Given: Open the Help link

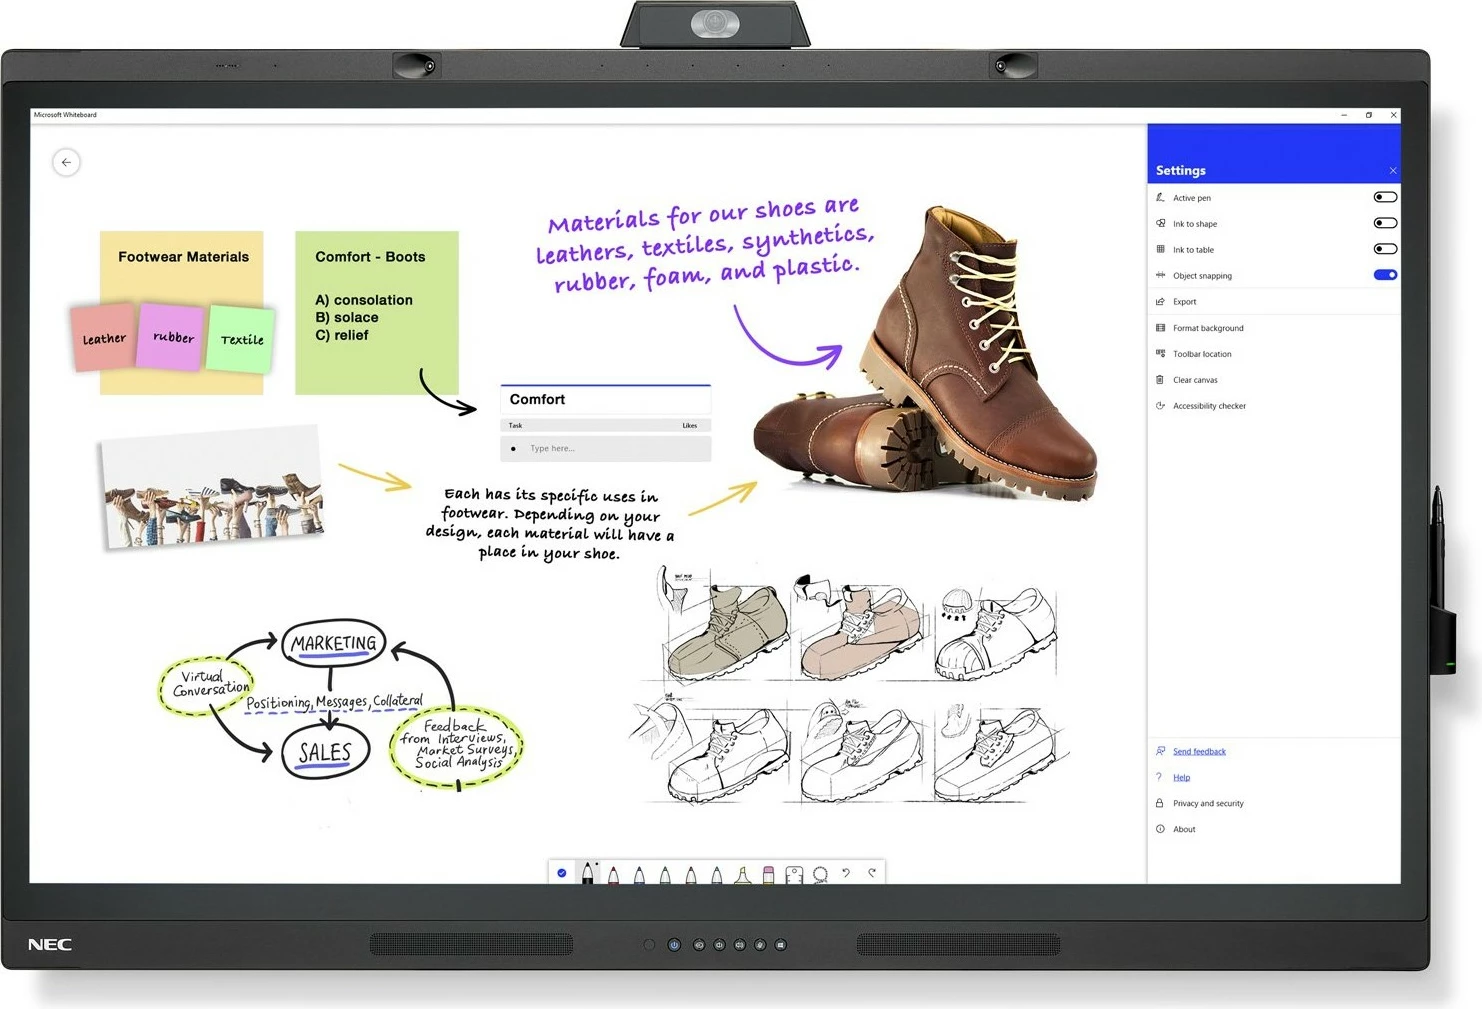Looking at the screenshot, I should pos(1181,778).
